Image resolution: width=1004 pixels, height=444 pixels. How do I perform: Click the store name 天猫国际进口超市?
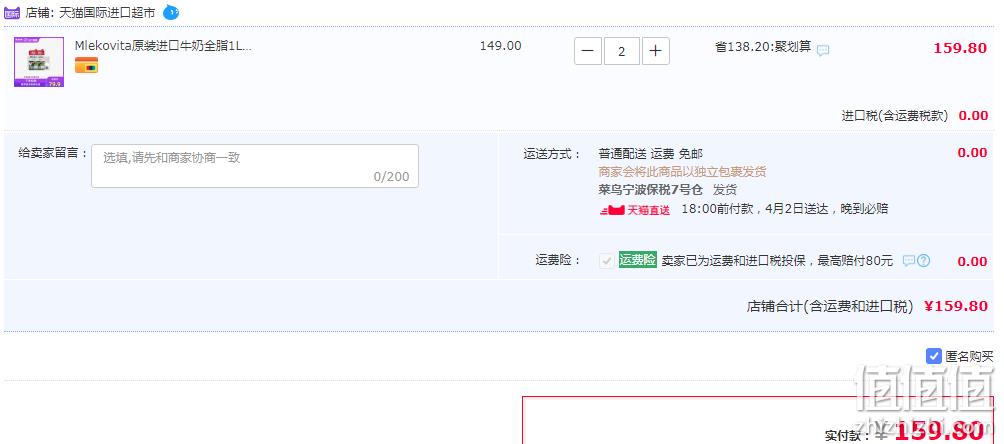(107, 12)
